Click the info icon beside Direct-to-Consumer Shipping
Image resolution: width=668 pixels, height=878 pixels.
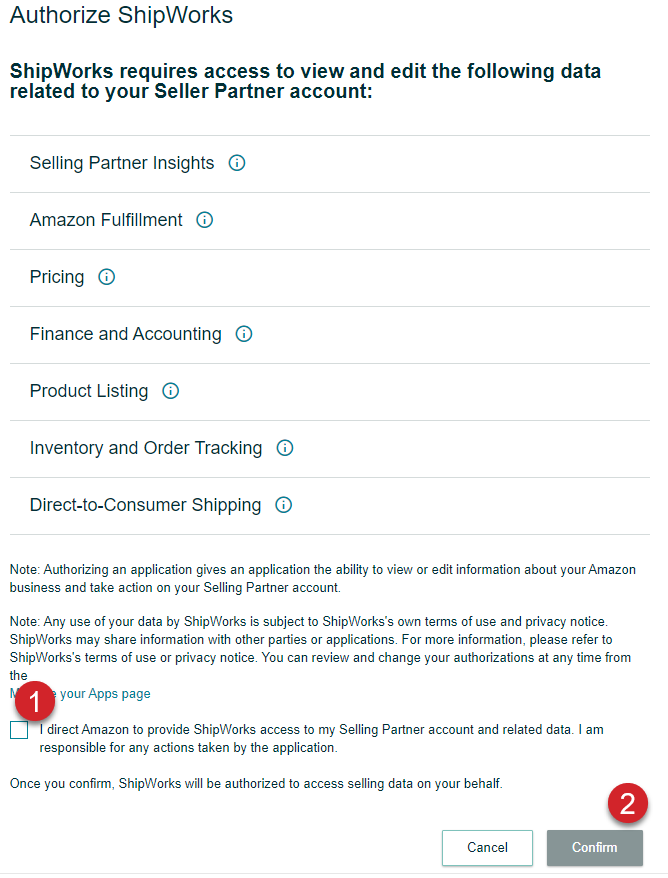[x=283, y=505]
